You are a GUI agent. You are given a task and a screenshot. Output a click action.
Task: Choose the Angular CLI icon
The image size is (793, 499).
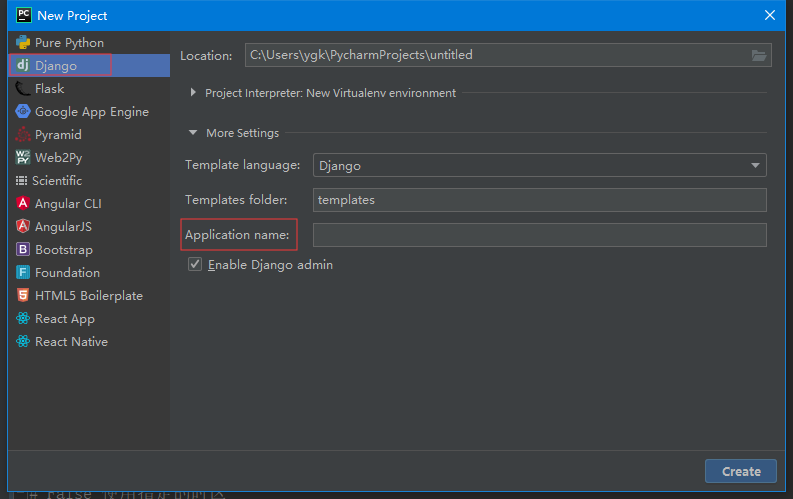pyautogui.click(x=23, y=204)
